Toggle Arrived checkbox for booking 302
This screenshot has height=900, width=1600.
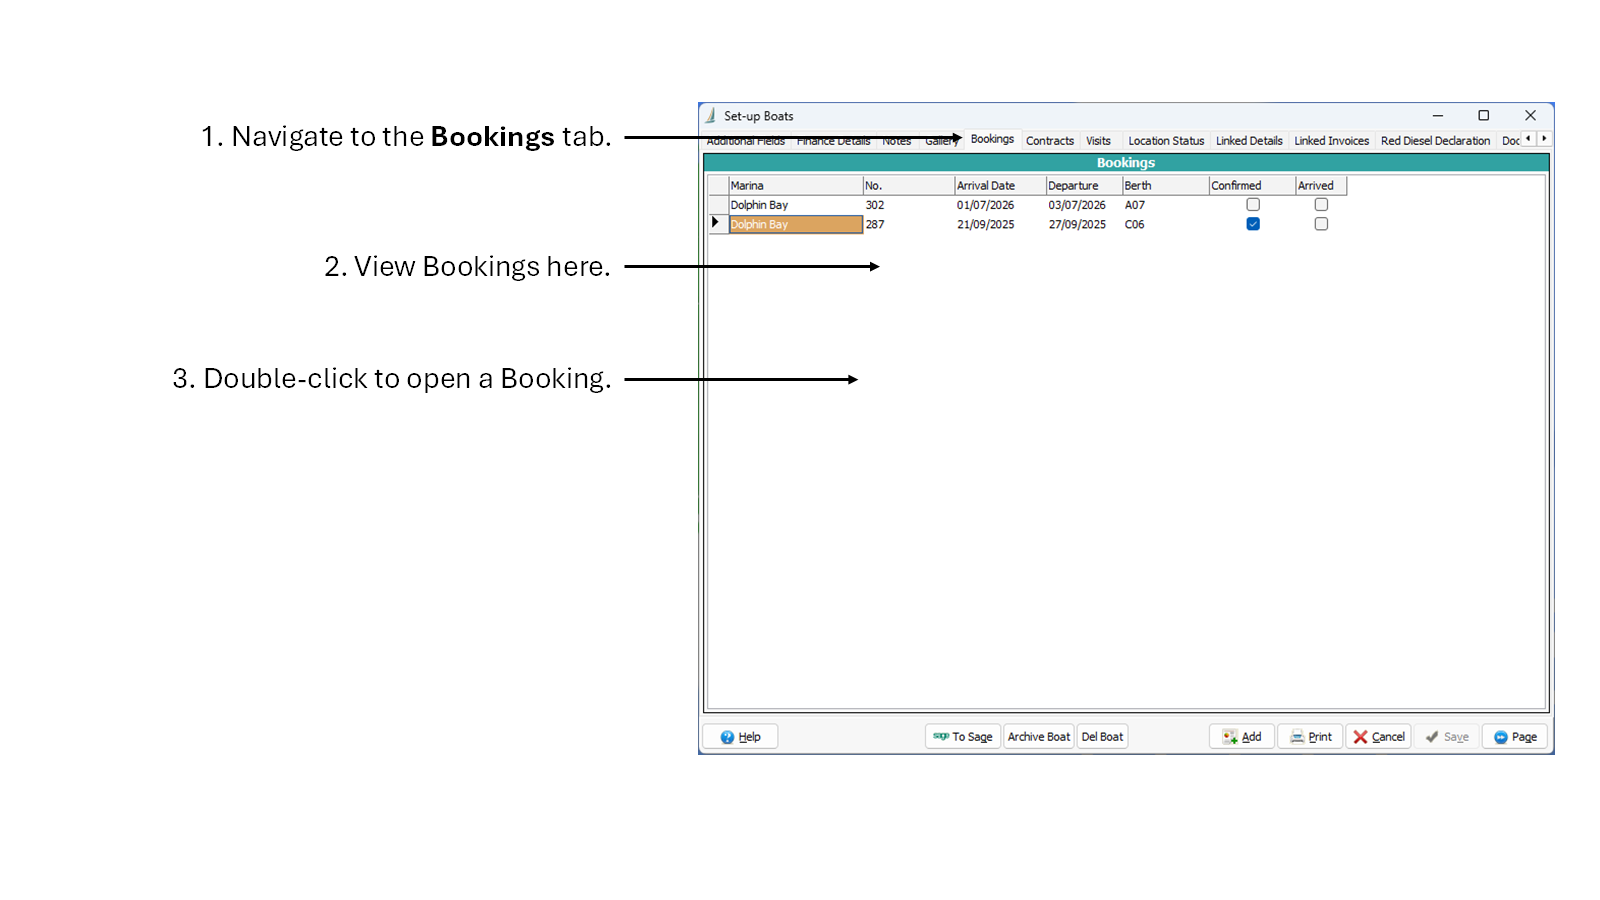[1321, 205]
